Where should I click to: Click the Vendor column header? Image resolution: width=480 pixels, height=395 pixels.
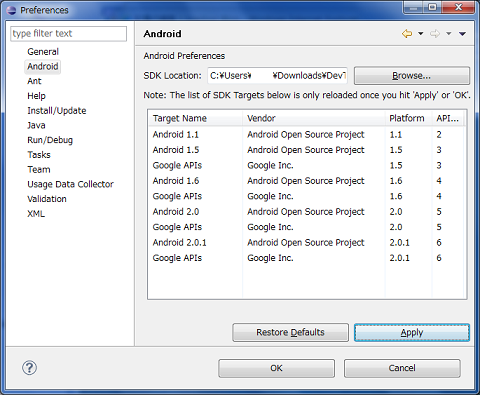coord(314,118)
